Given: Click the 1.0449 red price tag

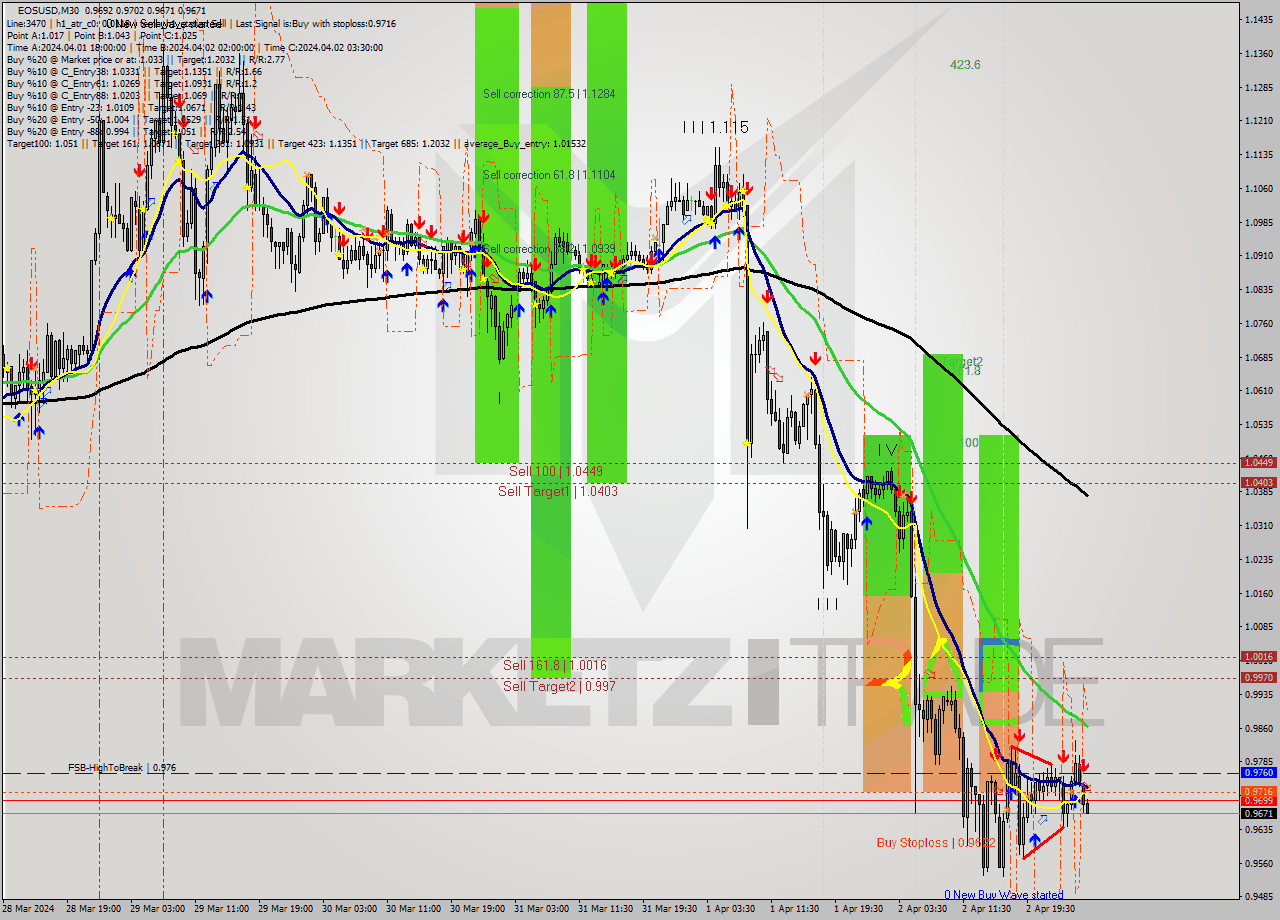Looking at the screenshot, I should pyautogui.click(x=1257, y=462).
